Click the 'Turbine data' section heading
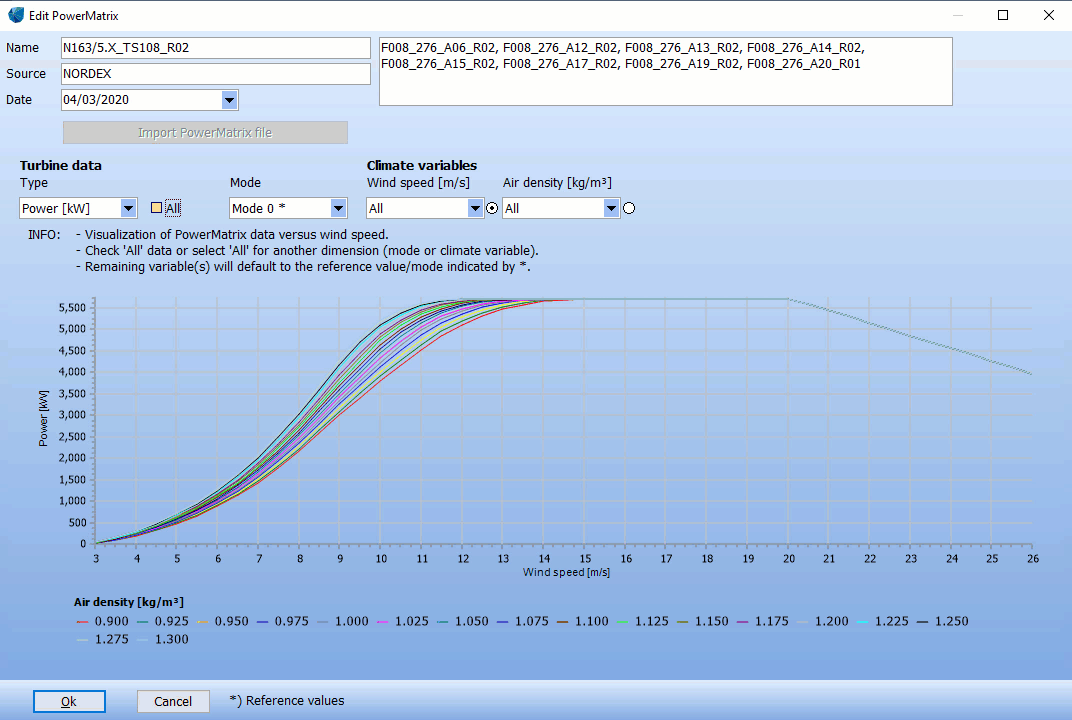Screen dimensions: 1072x720 pyautogui.click(x=61, y=165)
